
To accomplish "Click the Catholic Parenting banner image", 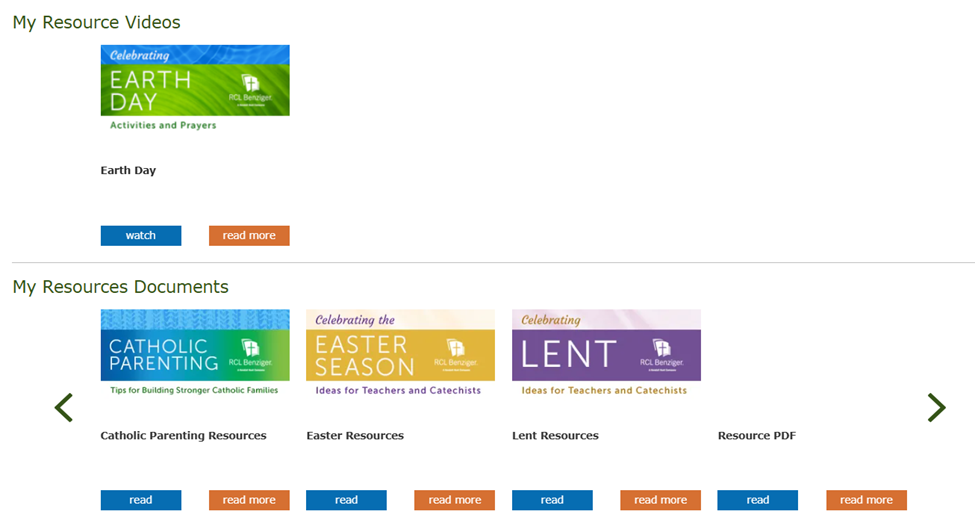I will [195, 352].
